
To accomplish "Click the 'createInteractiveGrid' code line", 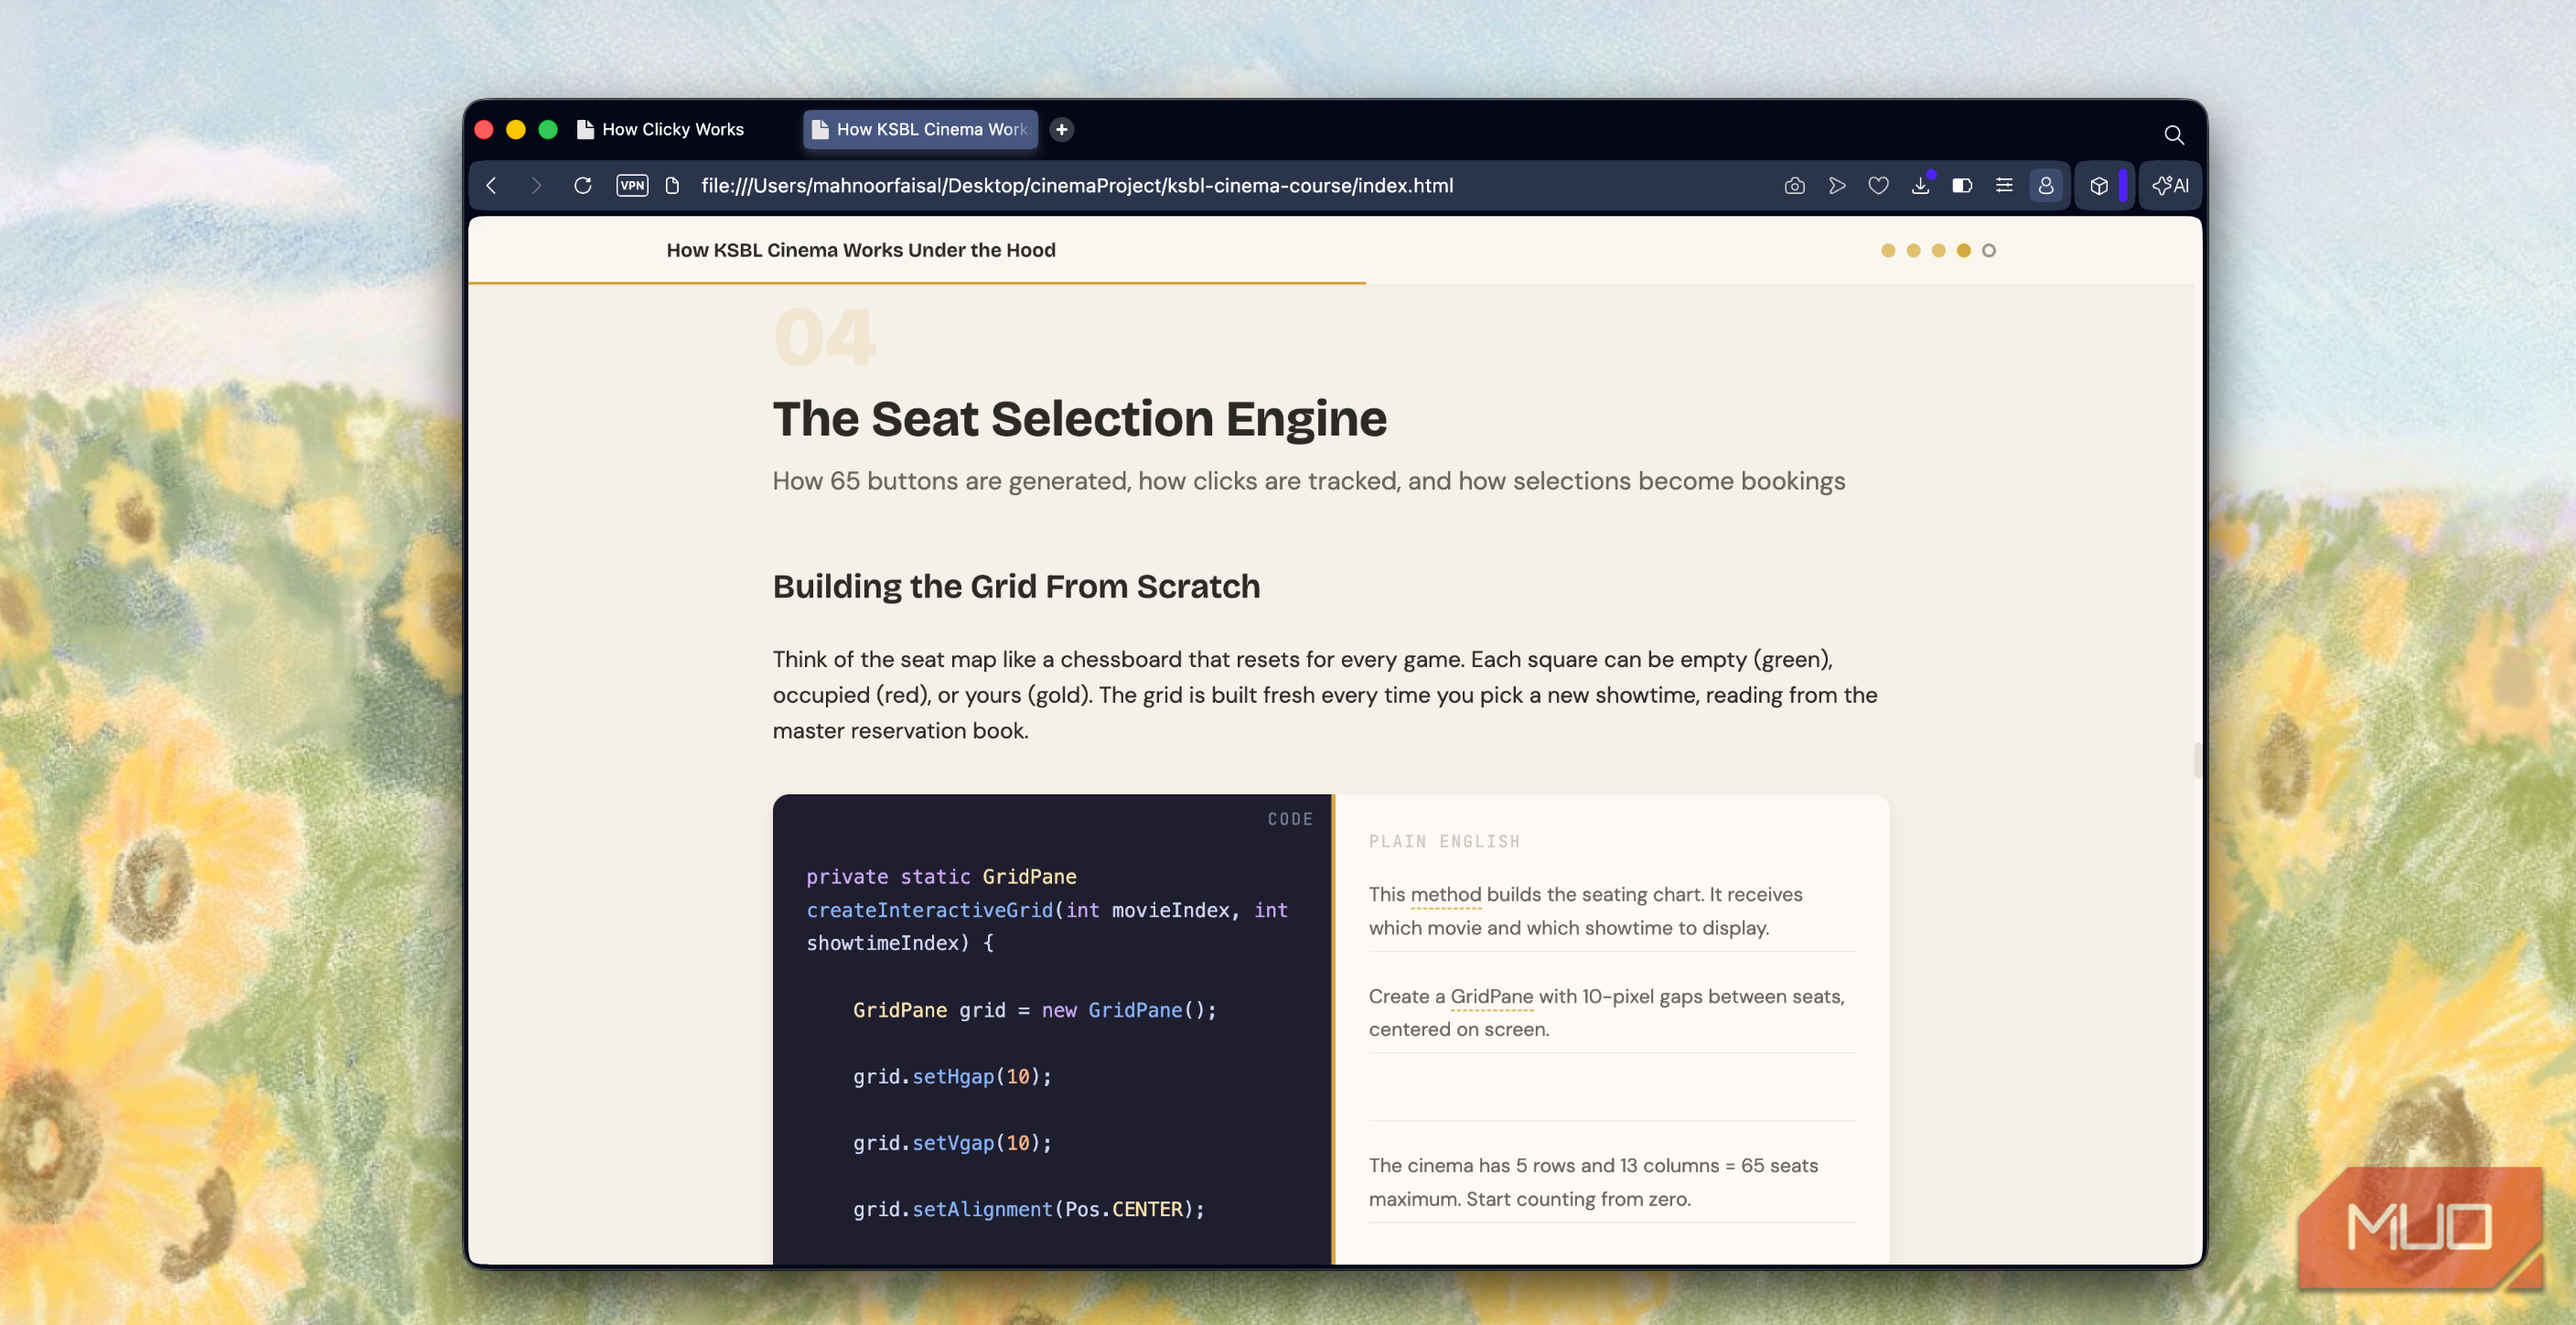I will coord(1047,910).
